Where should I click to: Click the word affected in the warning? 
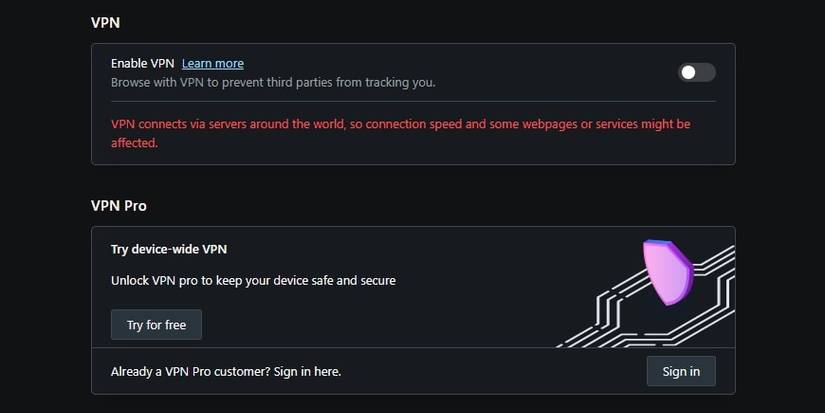click(134, 143)
